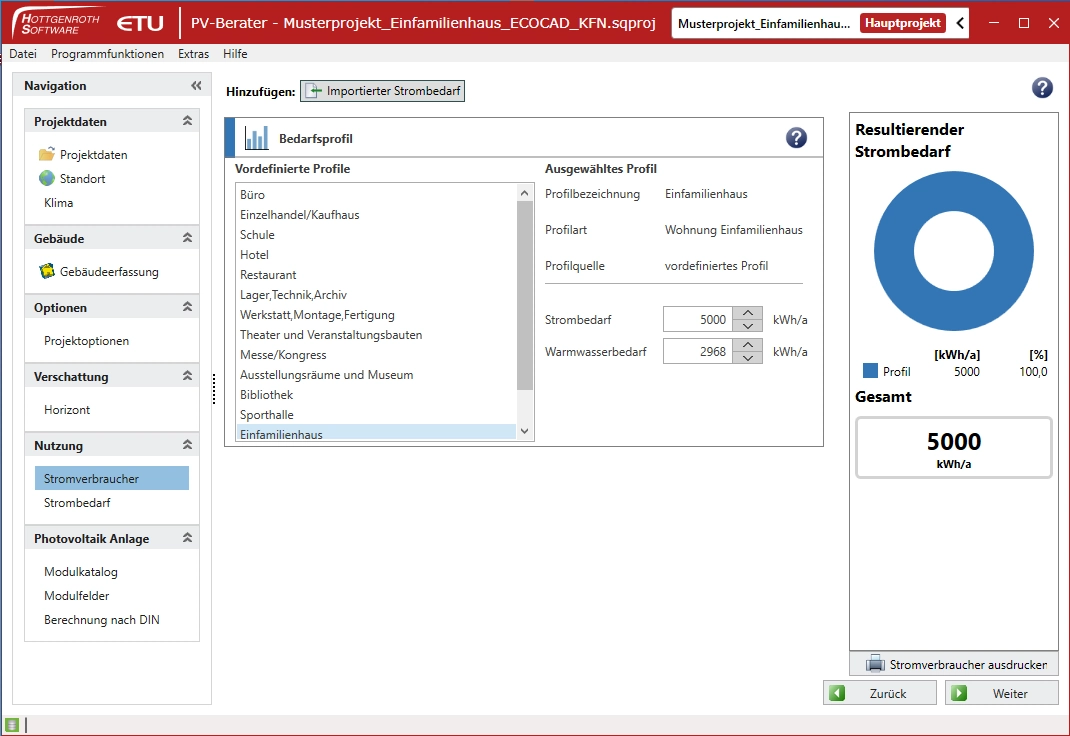Open the Programmfunktionen menu
The height and width of the screenshot is (736, 1070).
[107, 54]
